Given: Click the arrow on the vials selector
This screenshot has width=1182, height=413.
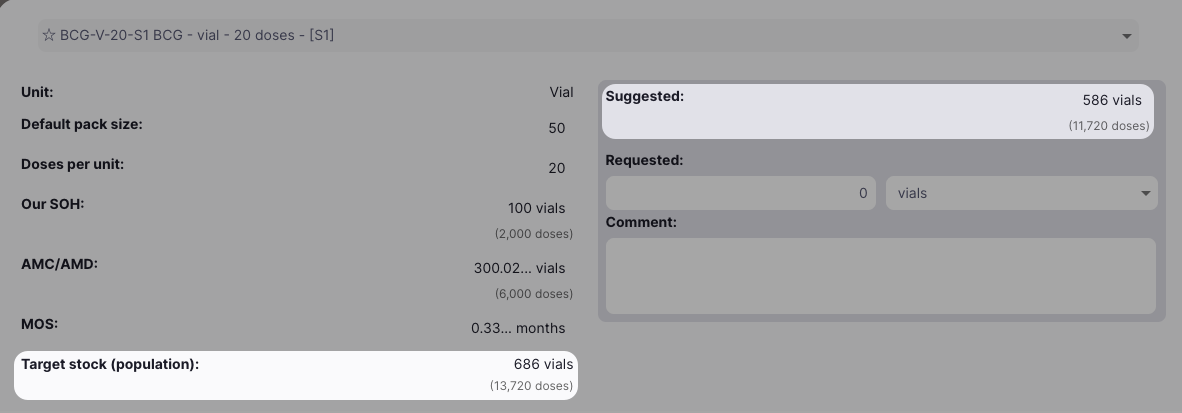Looking at the screenshot, I should [x=1146, y=193].
